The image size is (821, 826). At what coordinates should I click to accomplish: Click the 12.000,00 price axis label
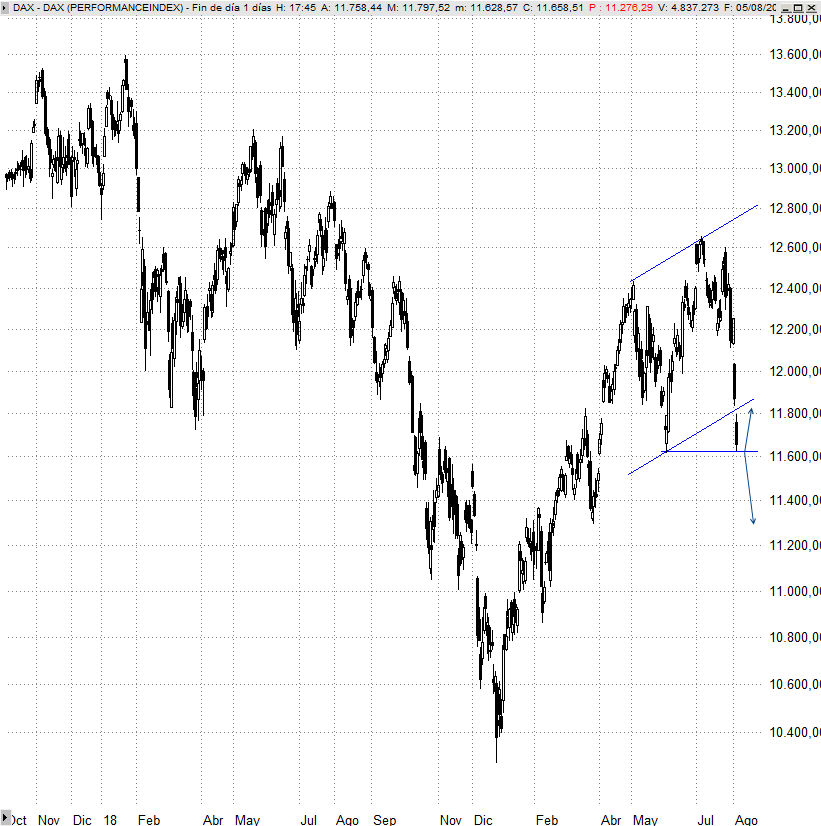[x=794, y=371]
